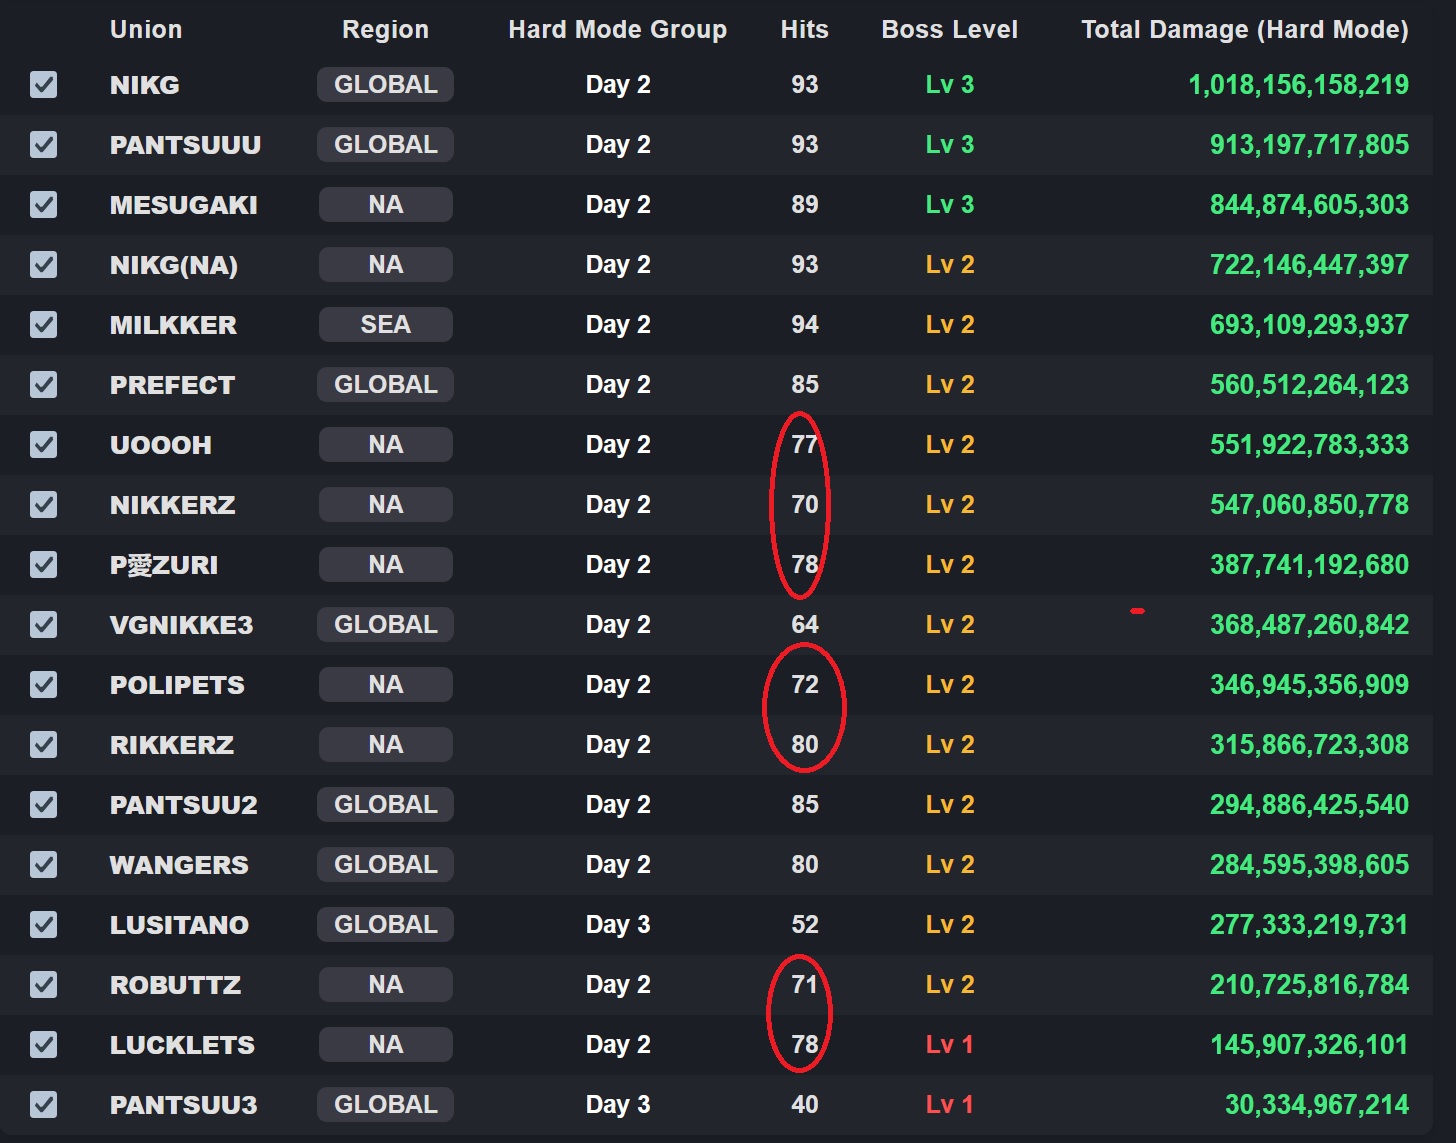Open the WANGERS union name

coord(179,865)
